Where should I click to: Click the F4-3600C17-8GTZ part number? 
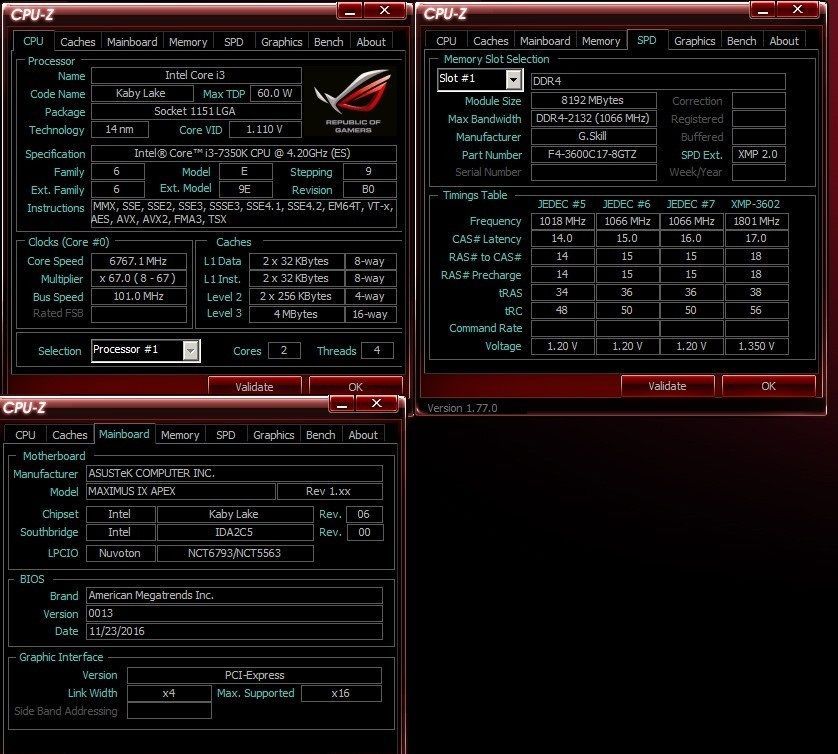pos(593,154)
